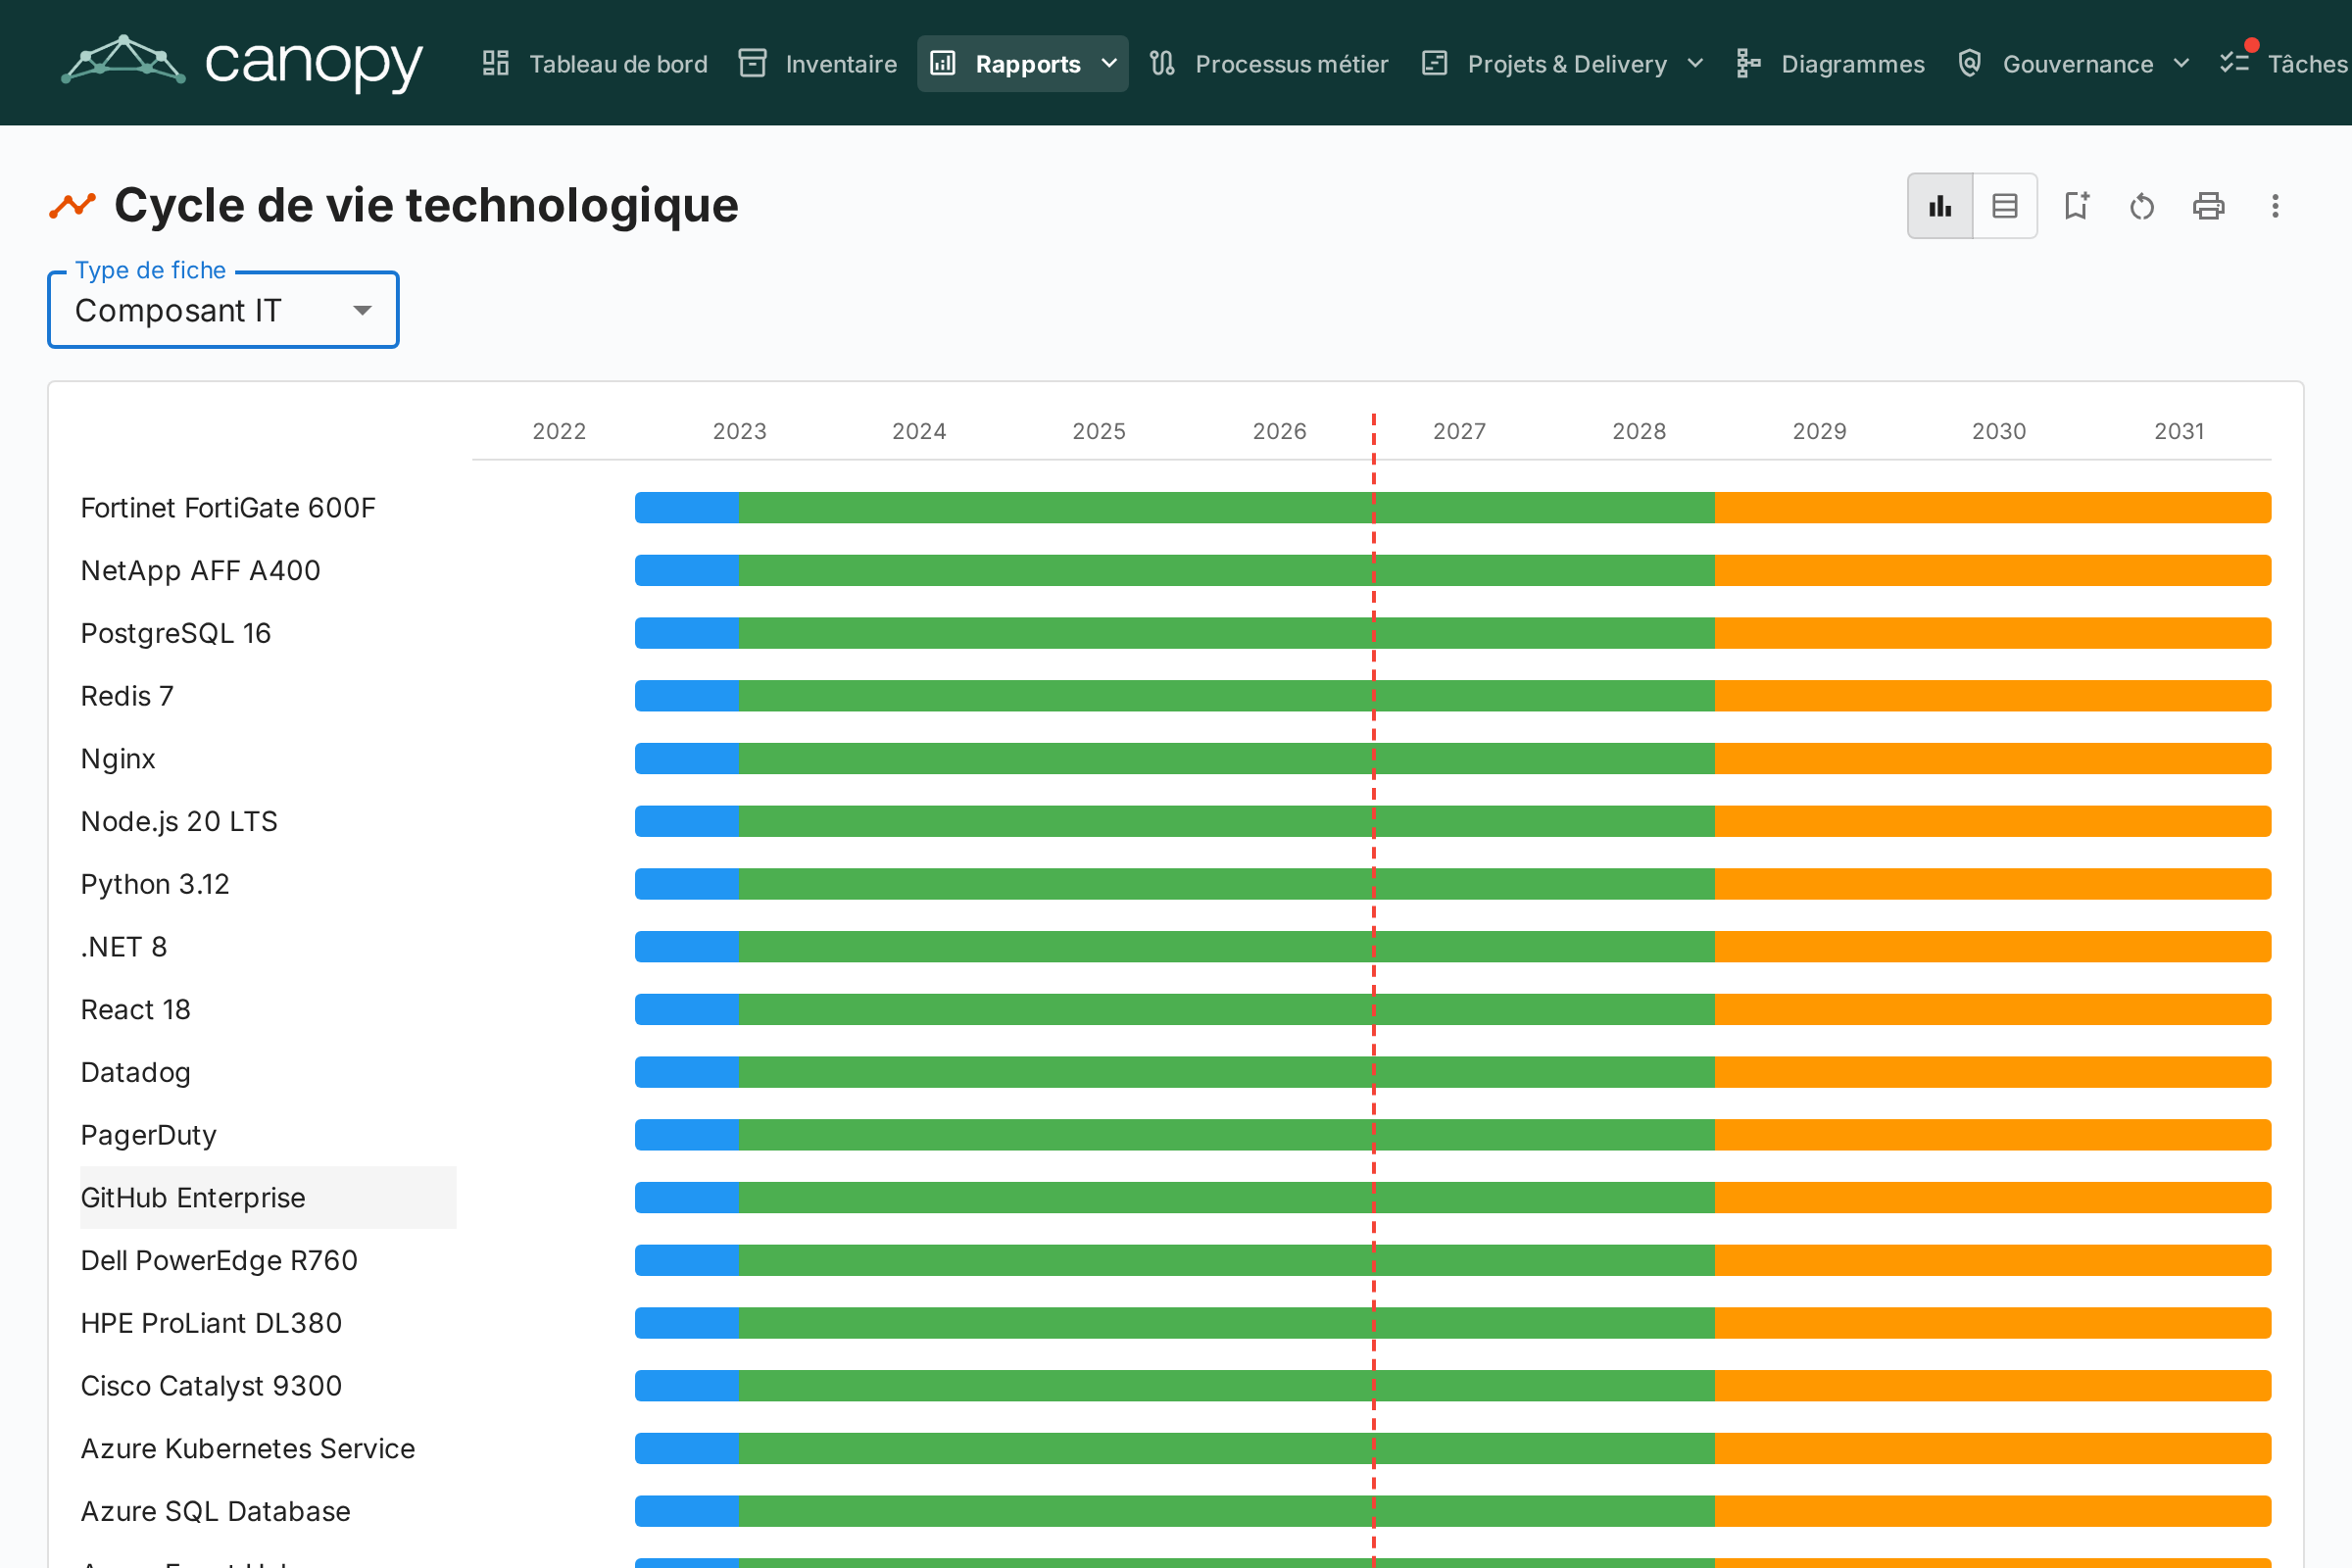The image size is (2352, 1568).
Task: Click the add bookmark icon
Action: click(2077, 206)
